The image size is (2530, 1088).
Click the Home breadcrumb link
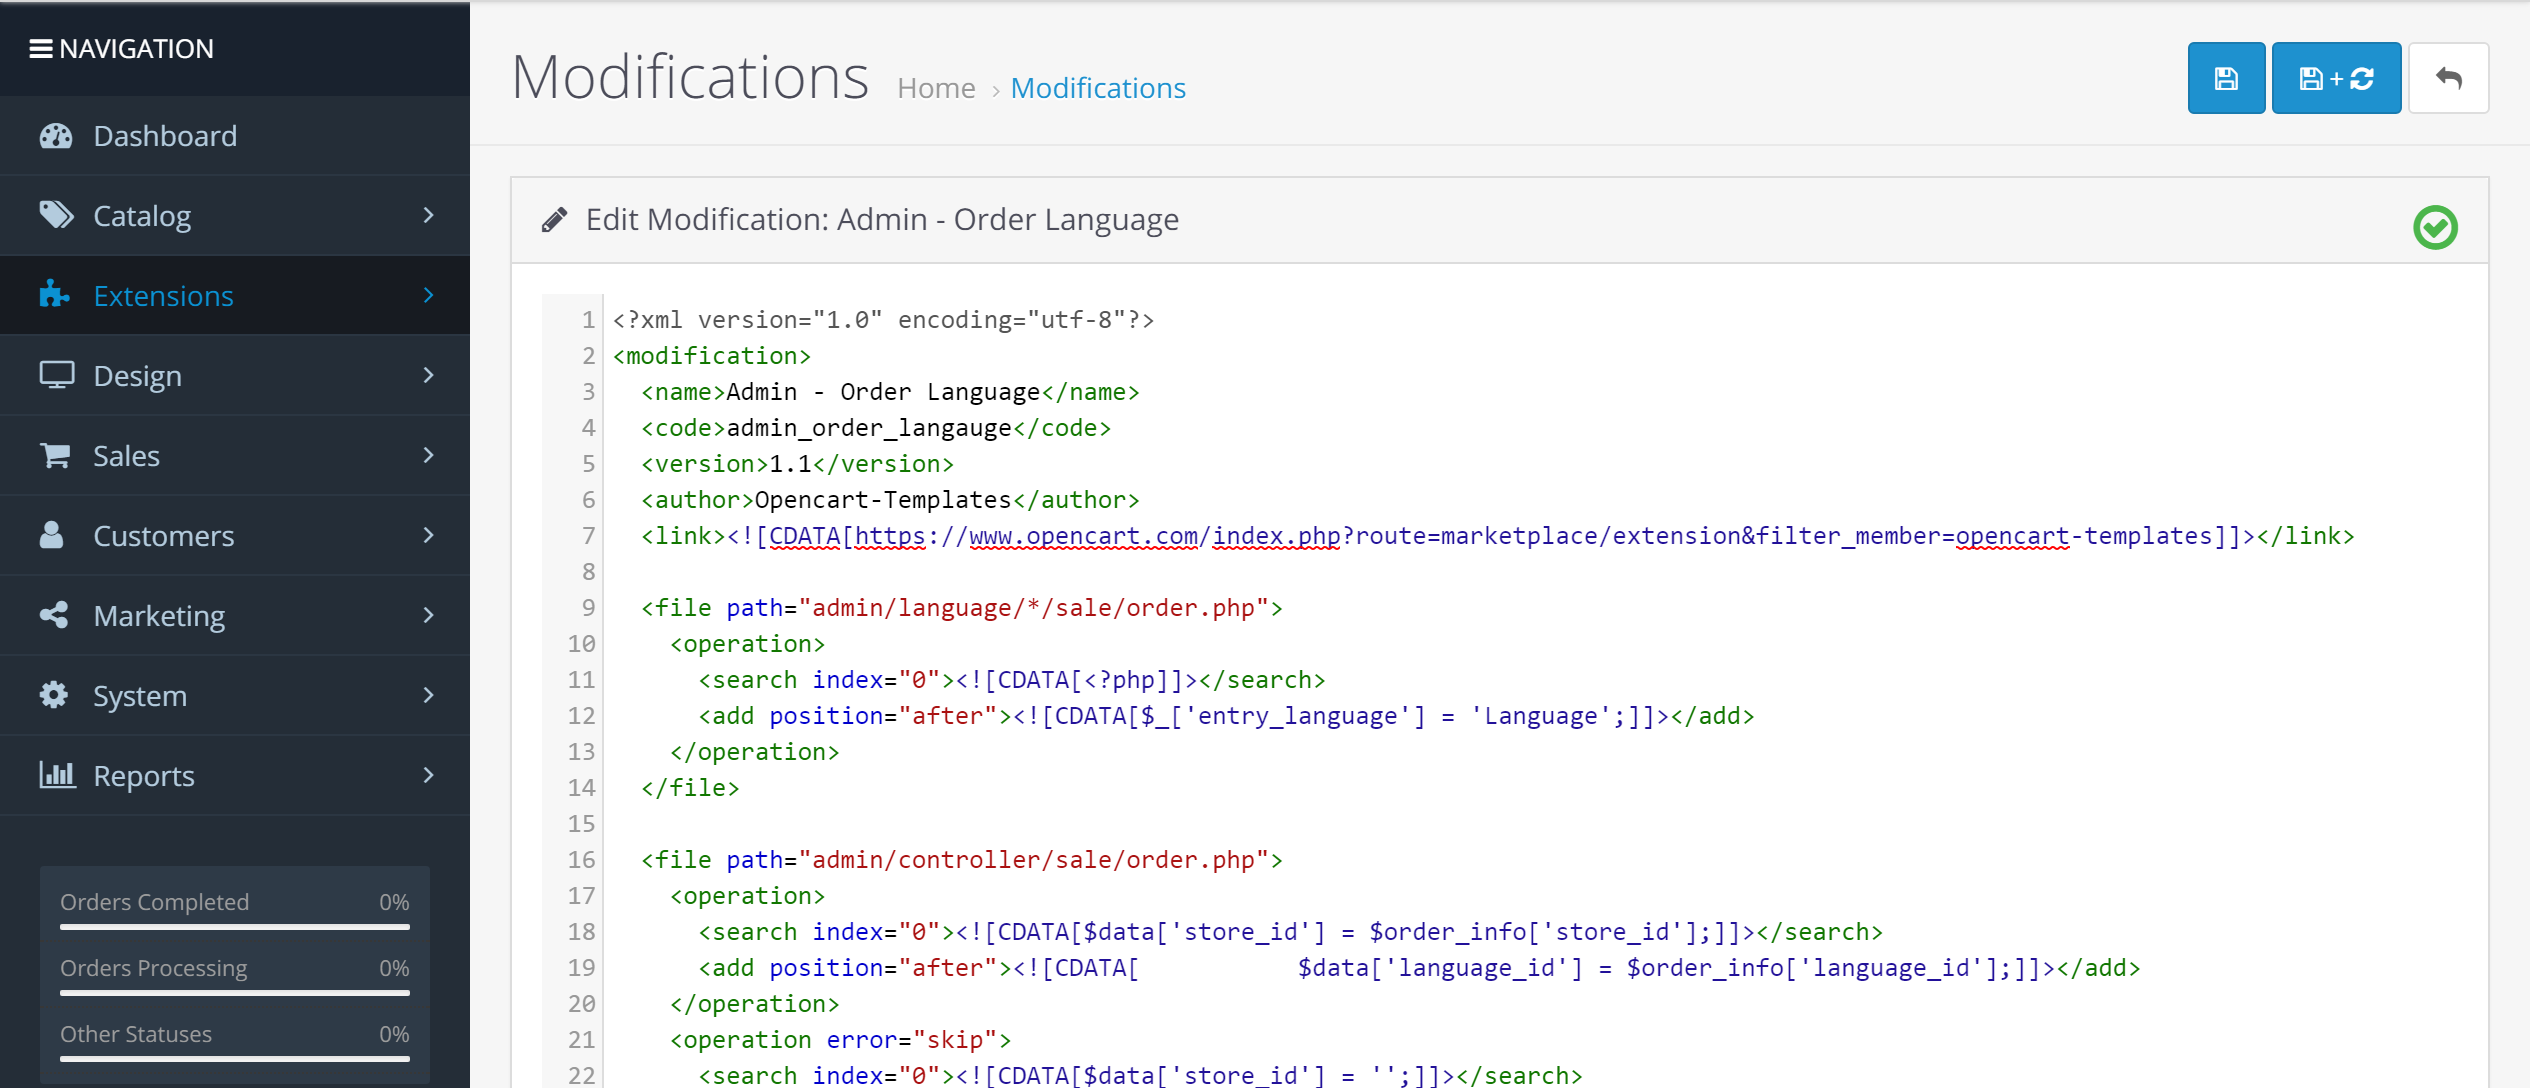933,87
